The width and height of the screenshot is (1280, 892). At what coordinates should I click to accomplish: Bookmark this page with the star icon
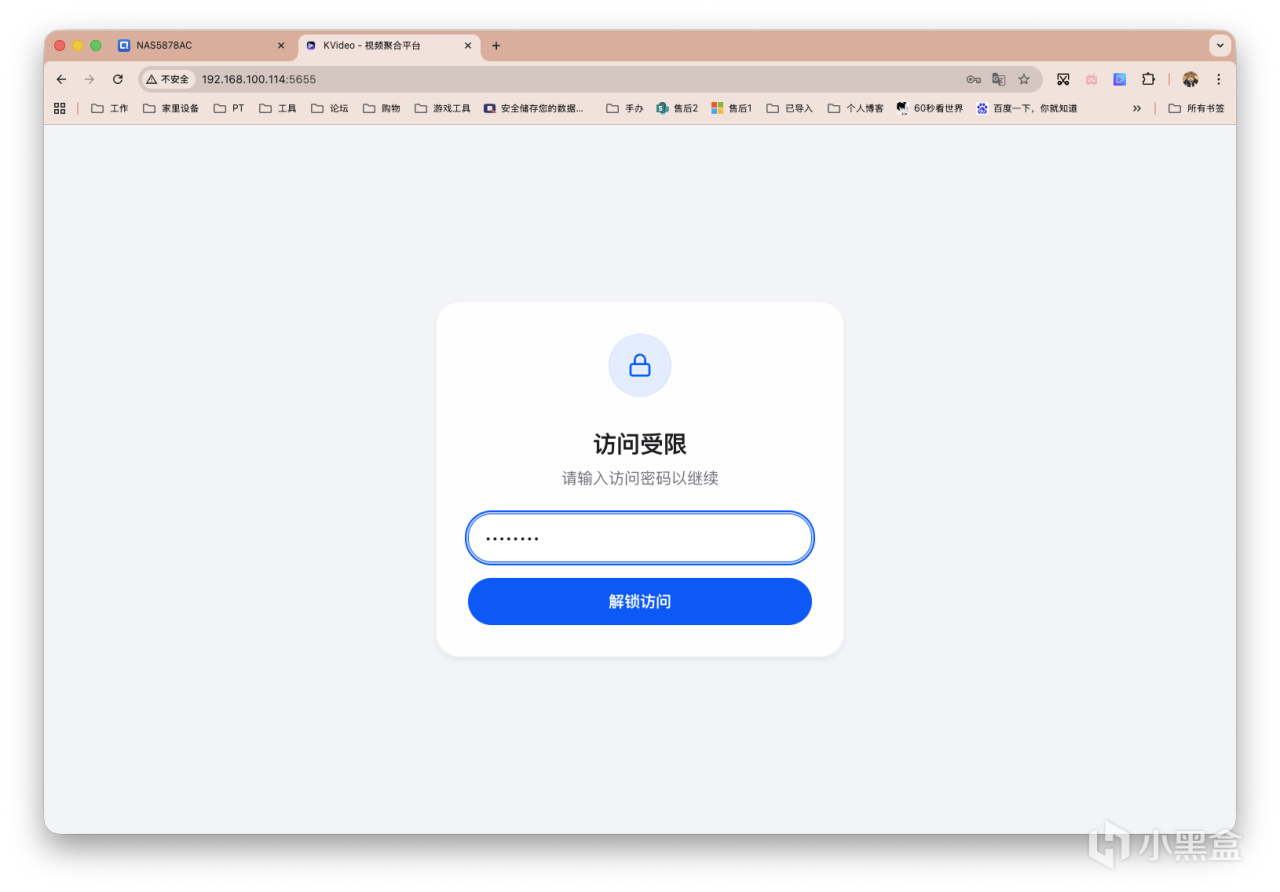1024,79
